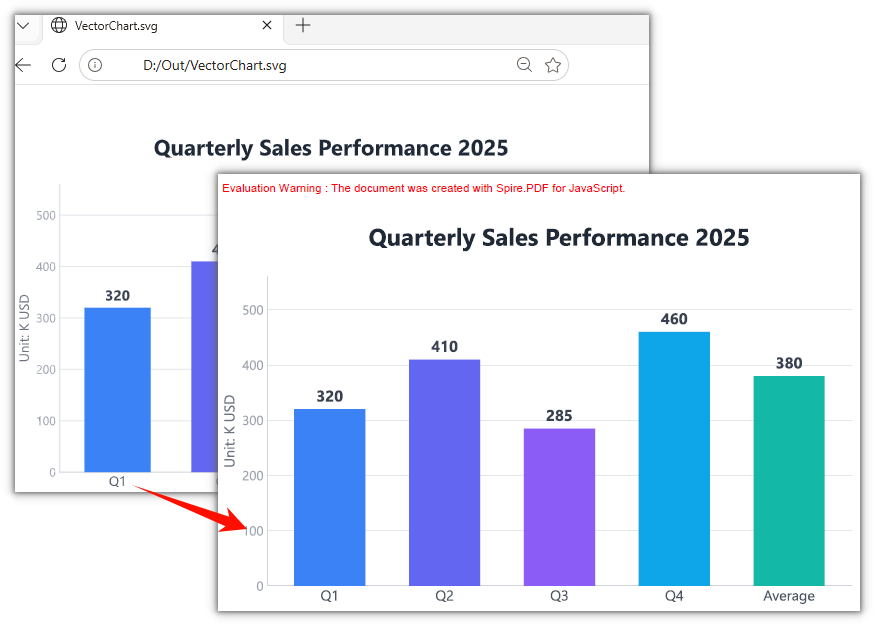Click the 300 axis tick in the PDF chart

pyautogui.click(x=253, y=421)
